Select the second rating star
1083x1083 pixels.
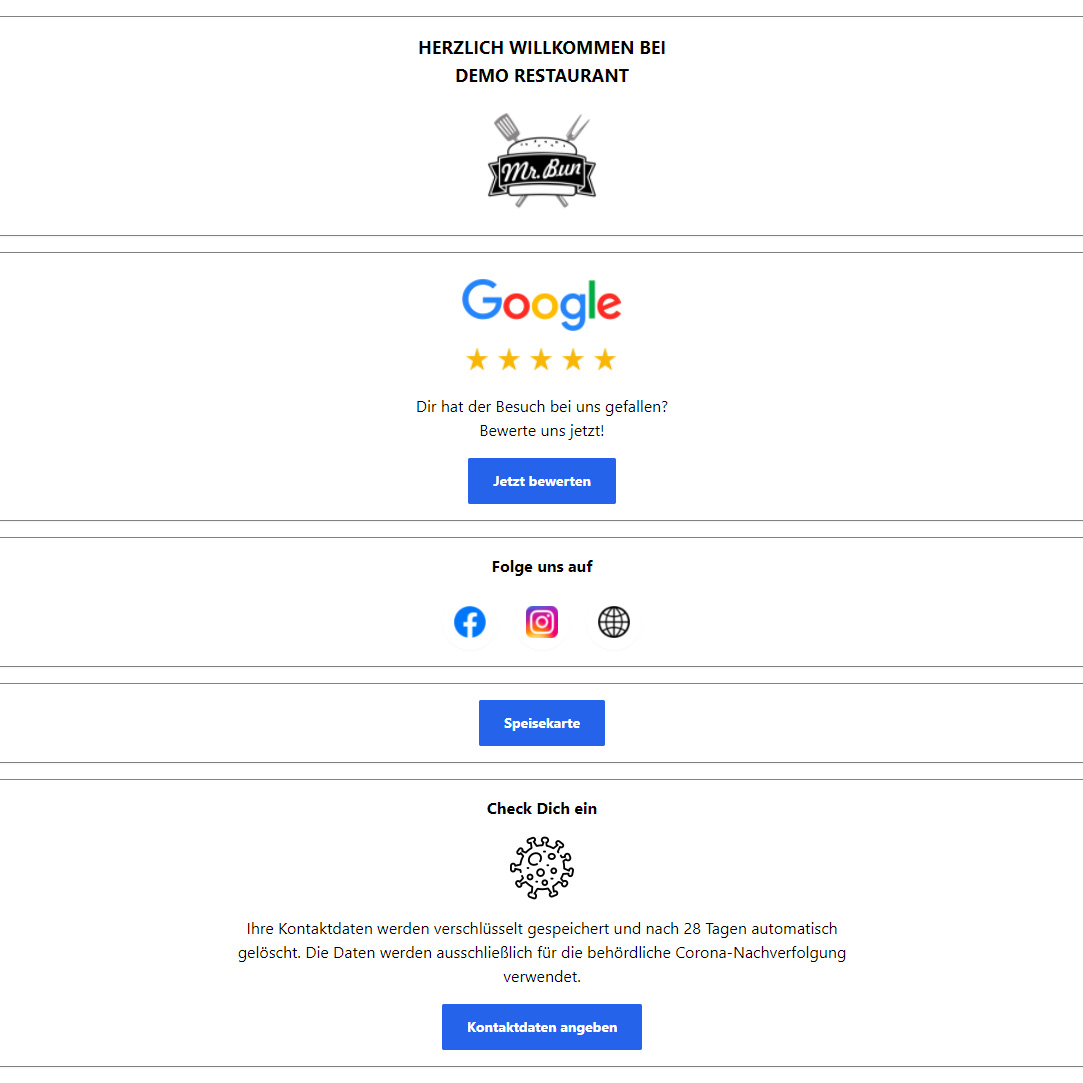[509, 360]
